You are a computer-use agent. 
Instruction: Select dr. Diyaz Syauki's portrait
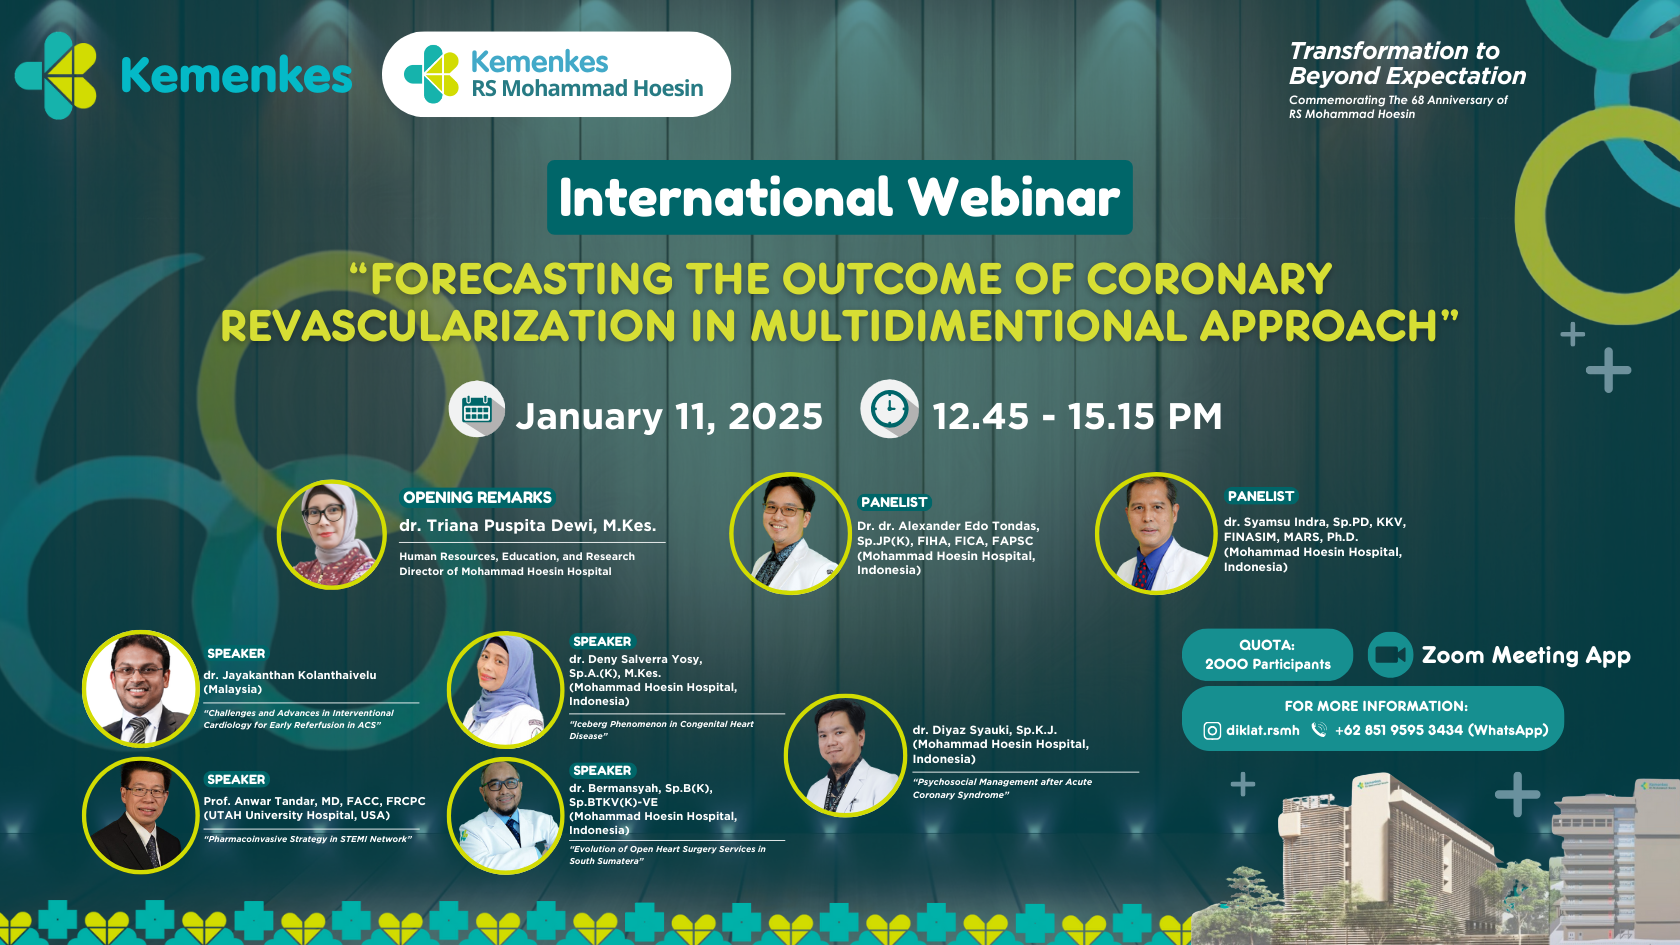[x=846, y=756]
